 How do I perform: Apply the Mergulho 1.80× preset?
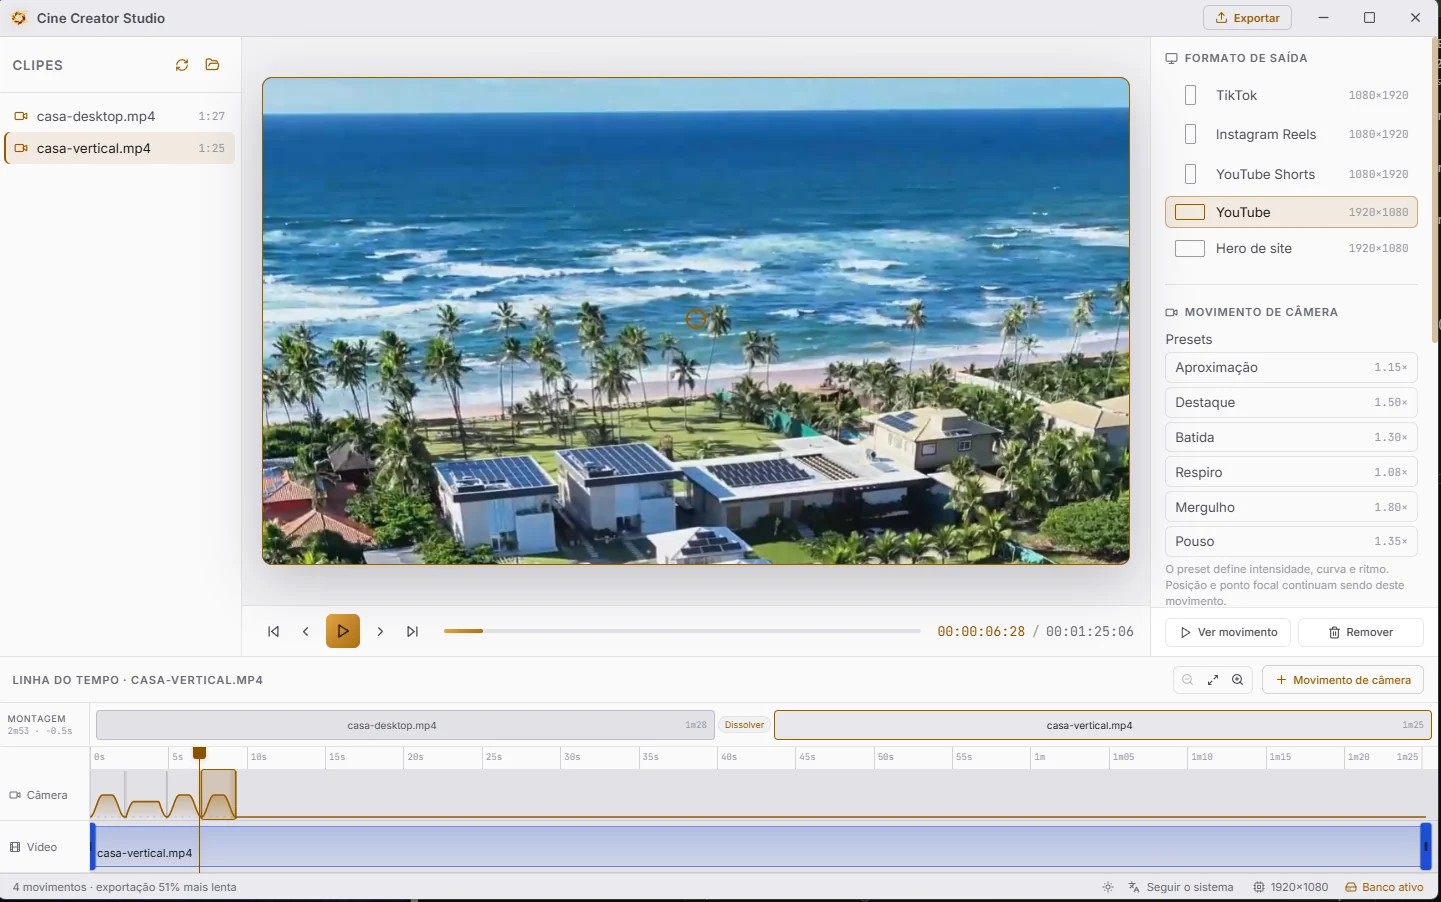1291,508
